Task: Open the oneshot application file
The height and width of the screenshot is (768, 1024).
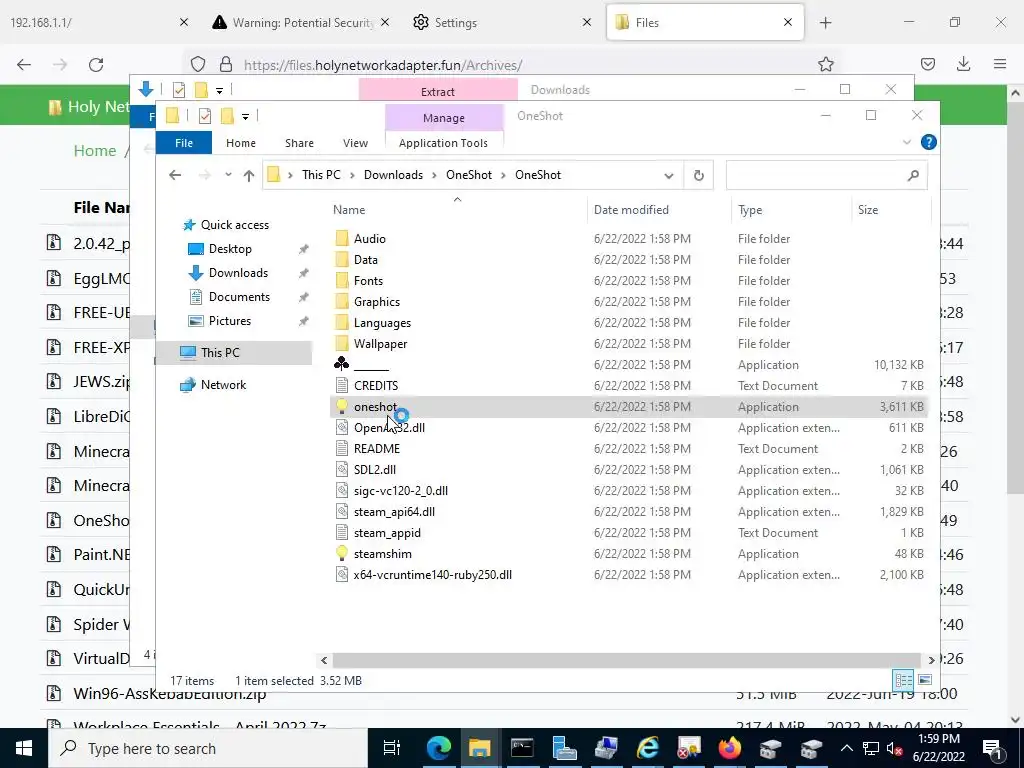Action: coord(375,407)
